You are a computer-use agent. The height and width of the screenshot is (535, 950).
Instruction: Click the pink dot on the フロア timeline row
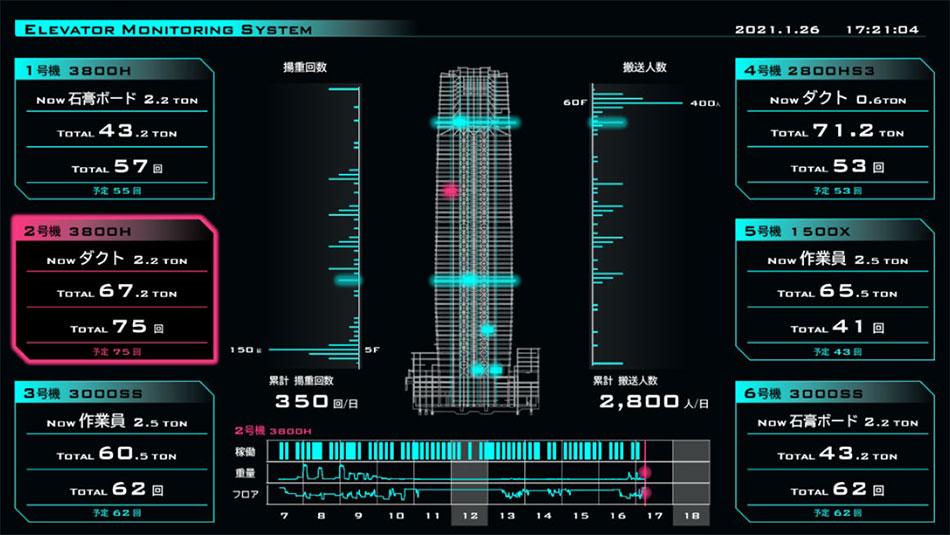coord(645,492)
